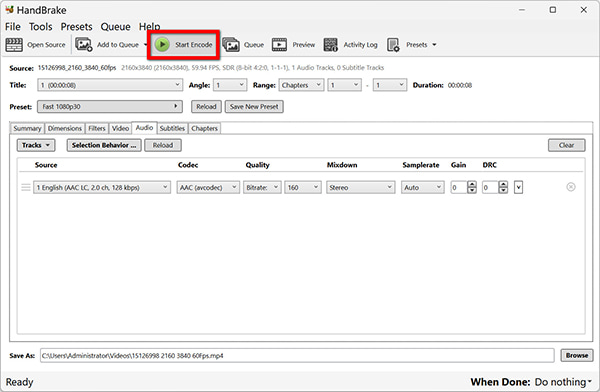Open the AAC (avcodec) Codec dropdown
This screenshot has height=392, width=600.
click(x=208, y=187)
